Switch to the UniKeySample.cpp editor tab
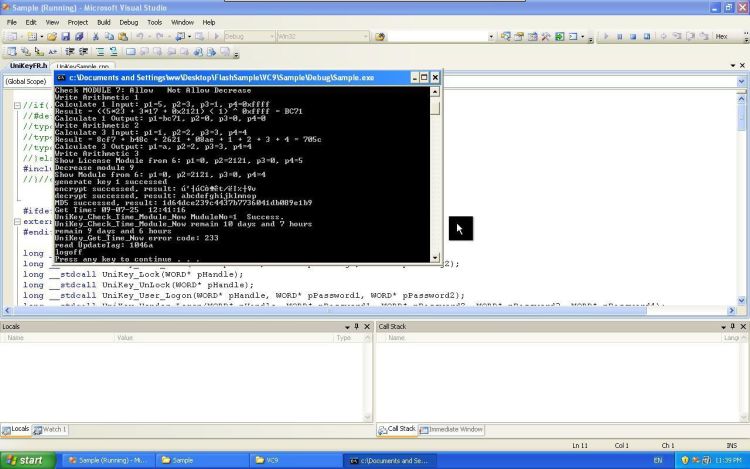The width and height of the screenshot is (750, 469). (x=83, y=66)
